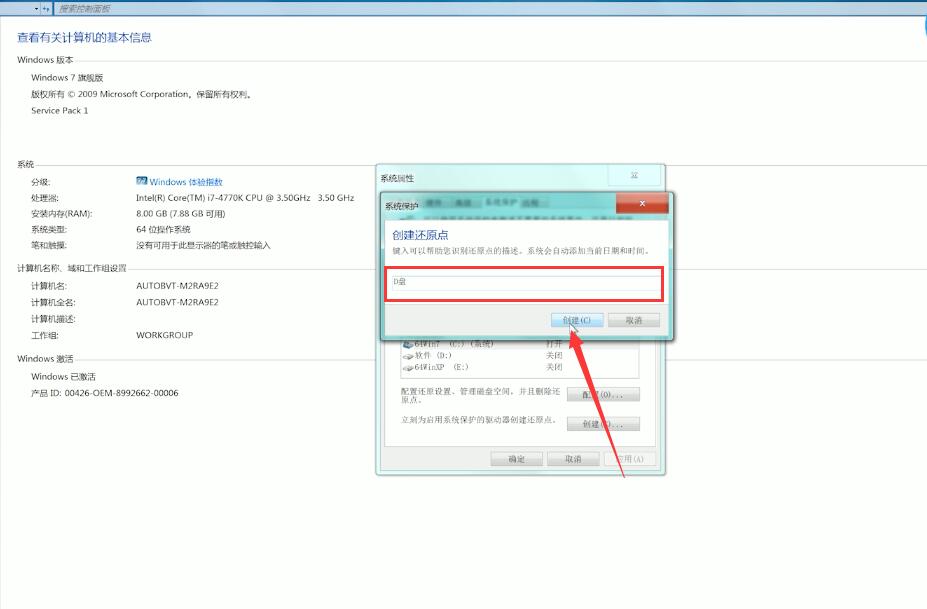Click the WORKGROUP workgroup value

tap(164, 335)
